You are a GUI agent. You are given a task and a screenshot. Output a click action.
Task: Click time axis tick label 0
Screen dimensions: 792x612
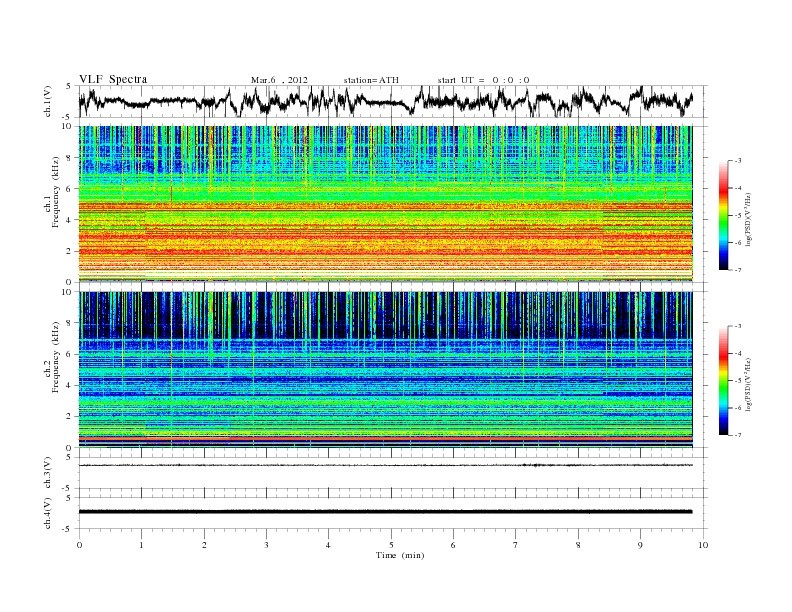79,545
